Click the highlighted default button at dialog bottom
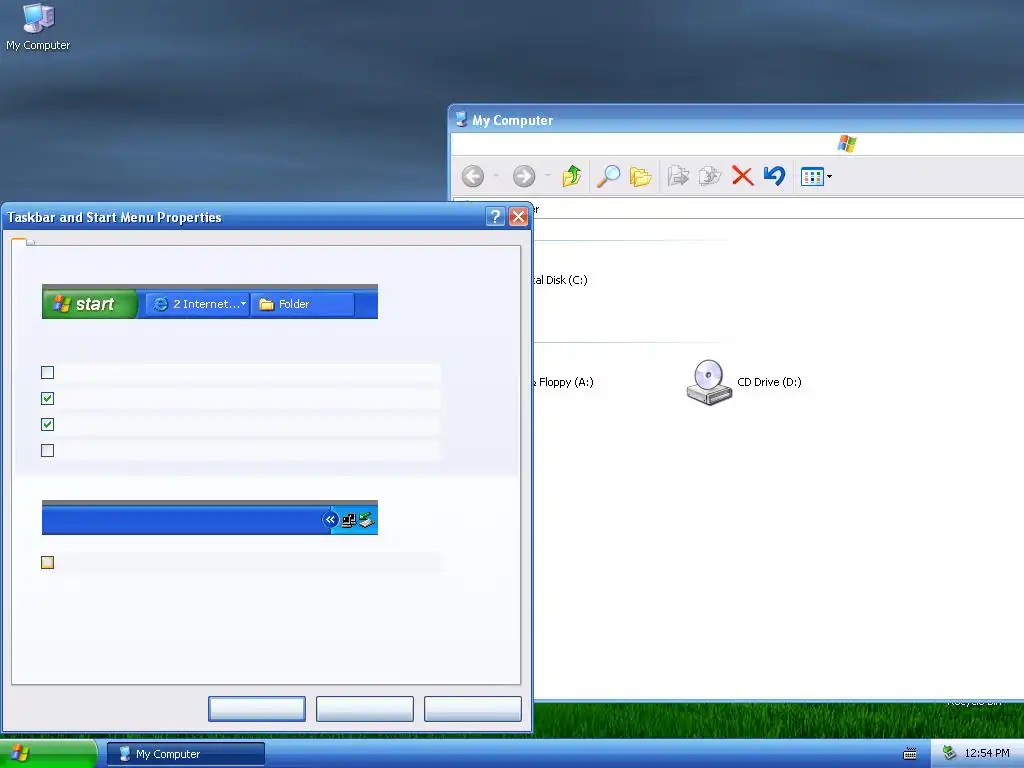Viewport: 1024px width, 768px height. pos(257,709)
